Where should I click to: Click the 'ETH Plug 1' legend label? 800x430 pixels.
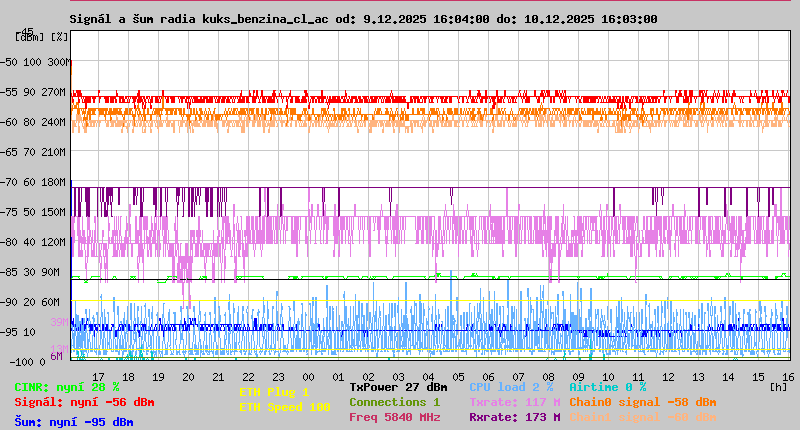(x=274, y=392)
